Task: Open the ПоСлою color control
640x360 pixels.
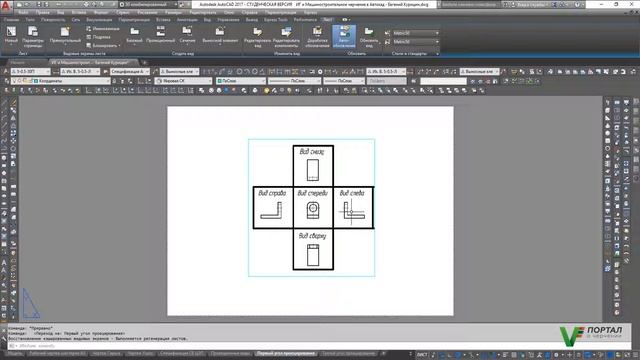Action: (241, 81)
